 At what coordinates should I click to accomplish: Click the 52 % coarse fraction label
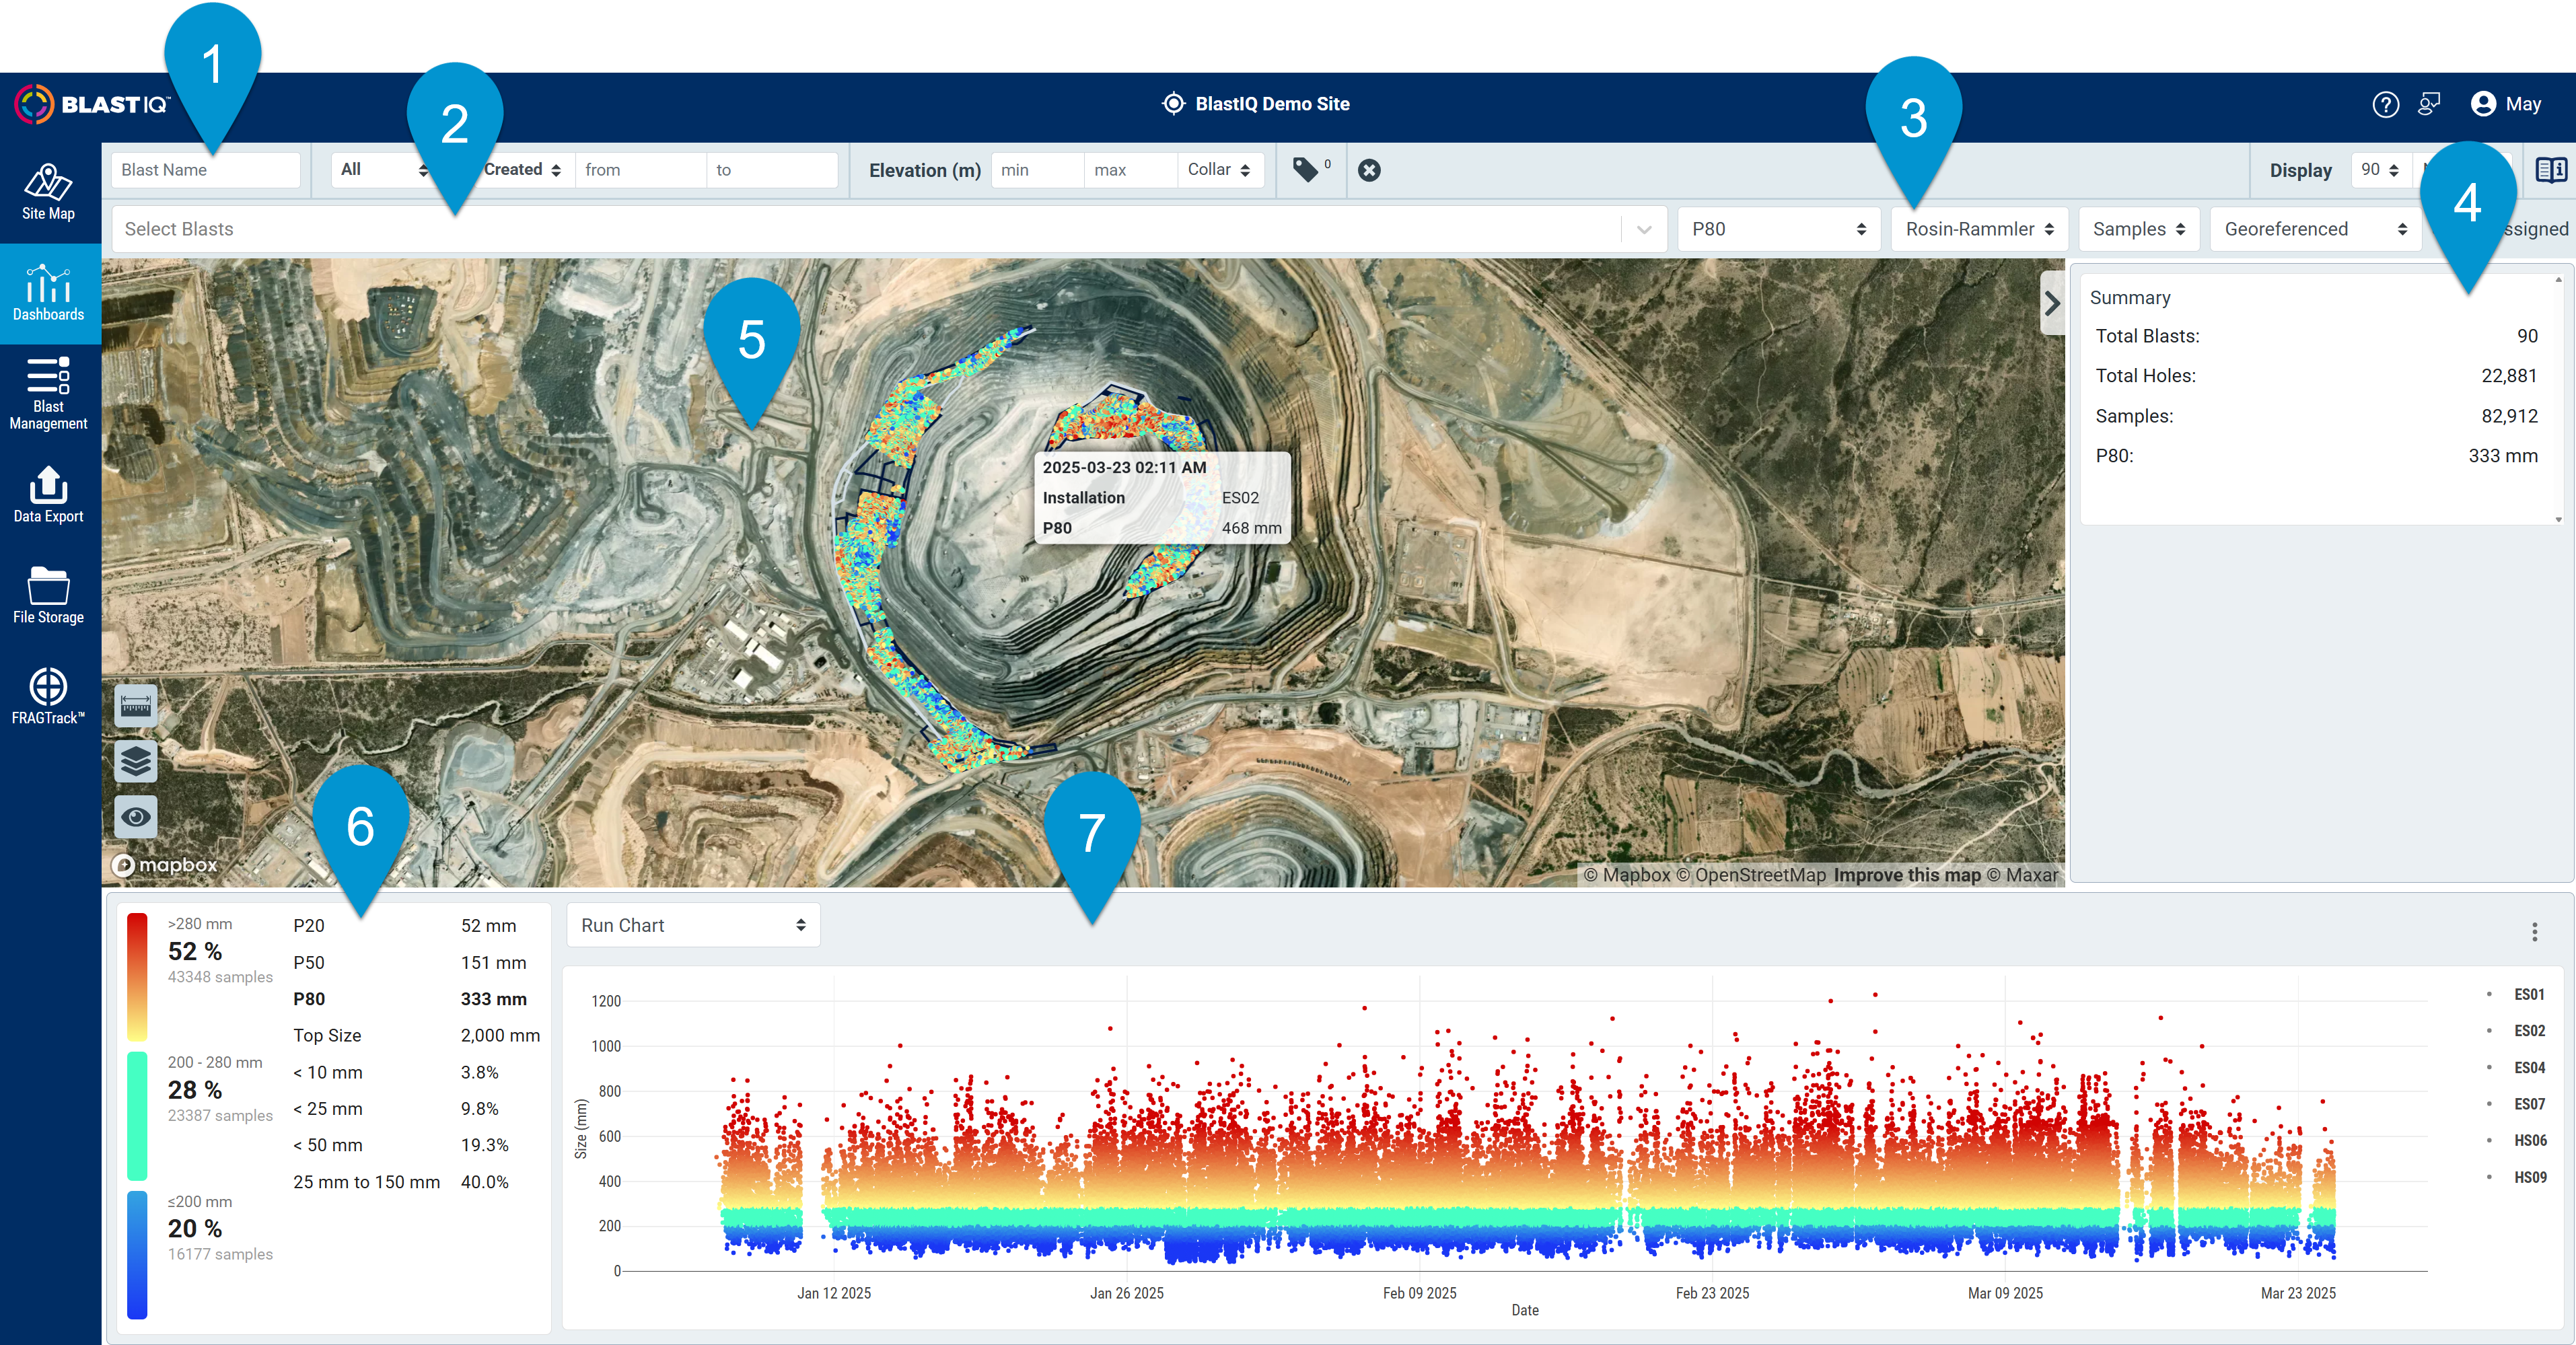click(x=195, y=952)
